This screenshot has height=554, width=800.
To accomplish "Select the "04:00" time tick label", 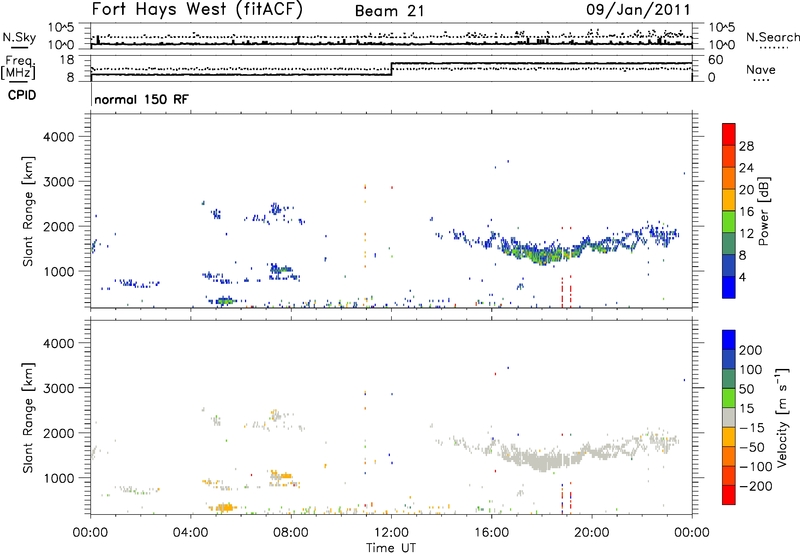I will [191, 533].
